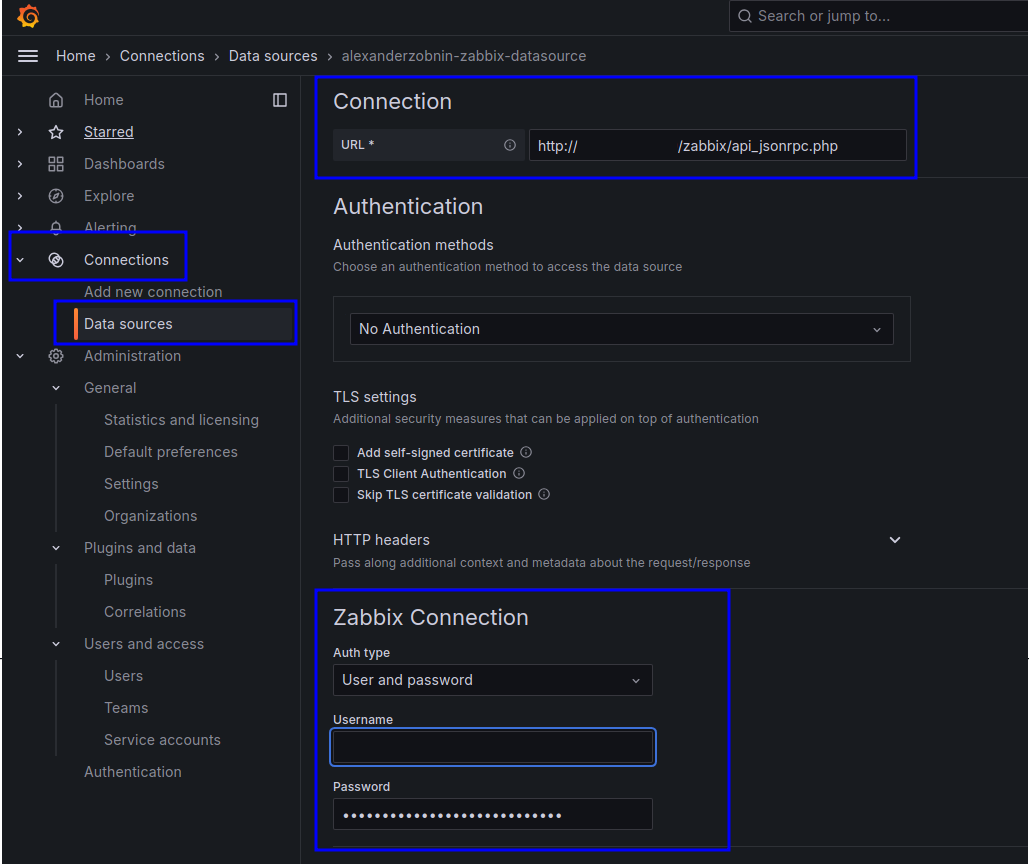Open Users and access section
Screen dimensions: 1030x867
point(144,644)
